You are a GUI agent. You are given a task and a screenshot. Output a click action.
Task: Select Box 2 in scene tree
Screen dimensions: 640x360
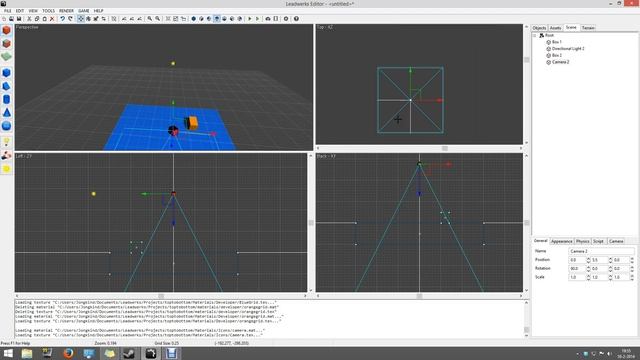pyautogui.click(x=556, y=55)
